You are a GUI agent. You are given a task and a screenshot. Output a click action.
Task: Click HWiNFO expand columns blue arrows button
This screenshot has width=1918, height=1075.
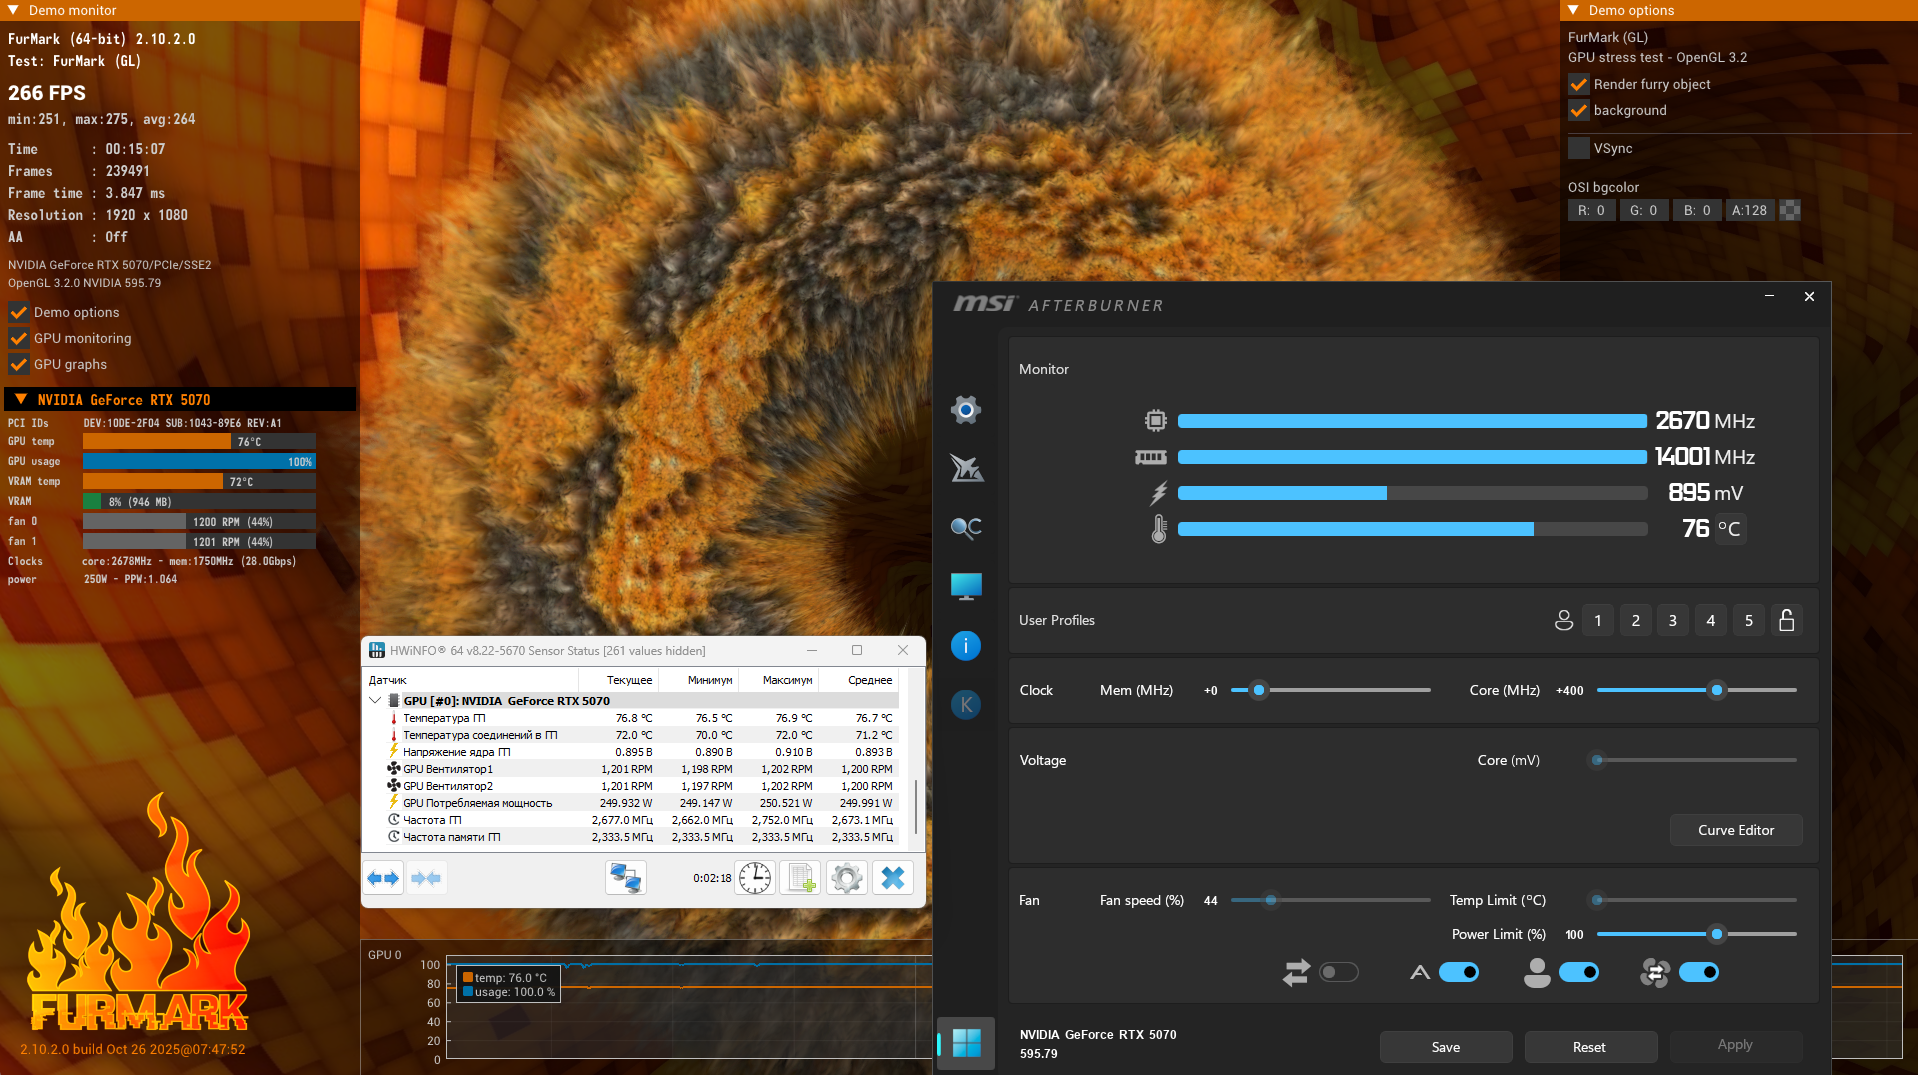(x=383, y=878)
